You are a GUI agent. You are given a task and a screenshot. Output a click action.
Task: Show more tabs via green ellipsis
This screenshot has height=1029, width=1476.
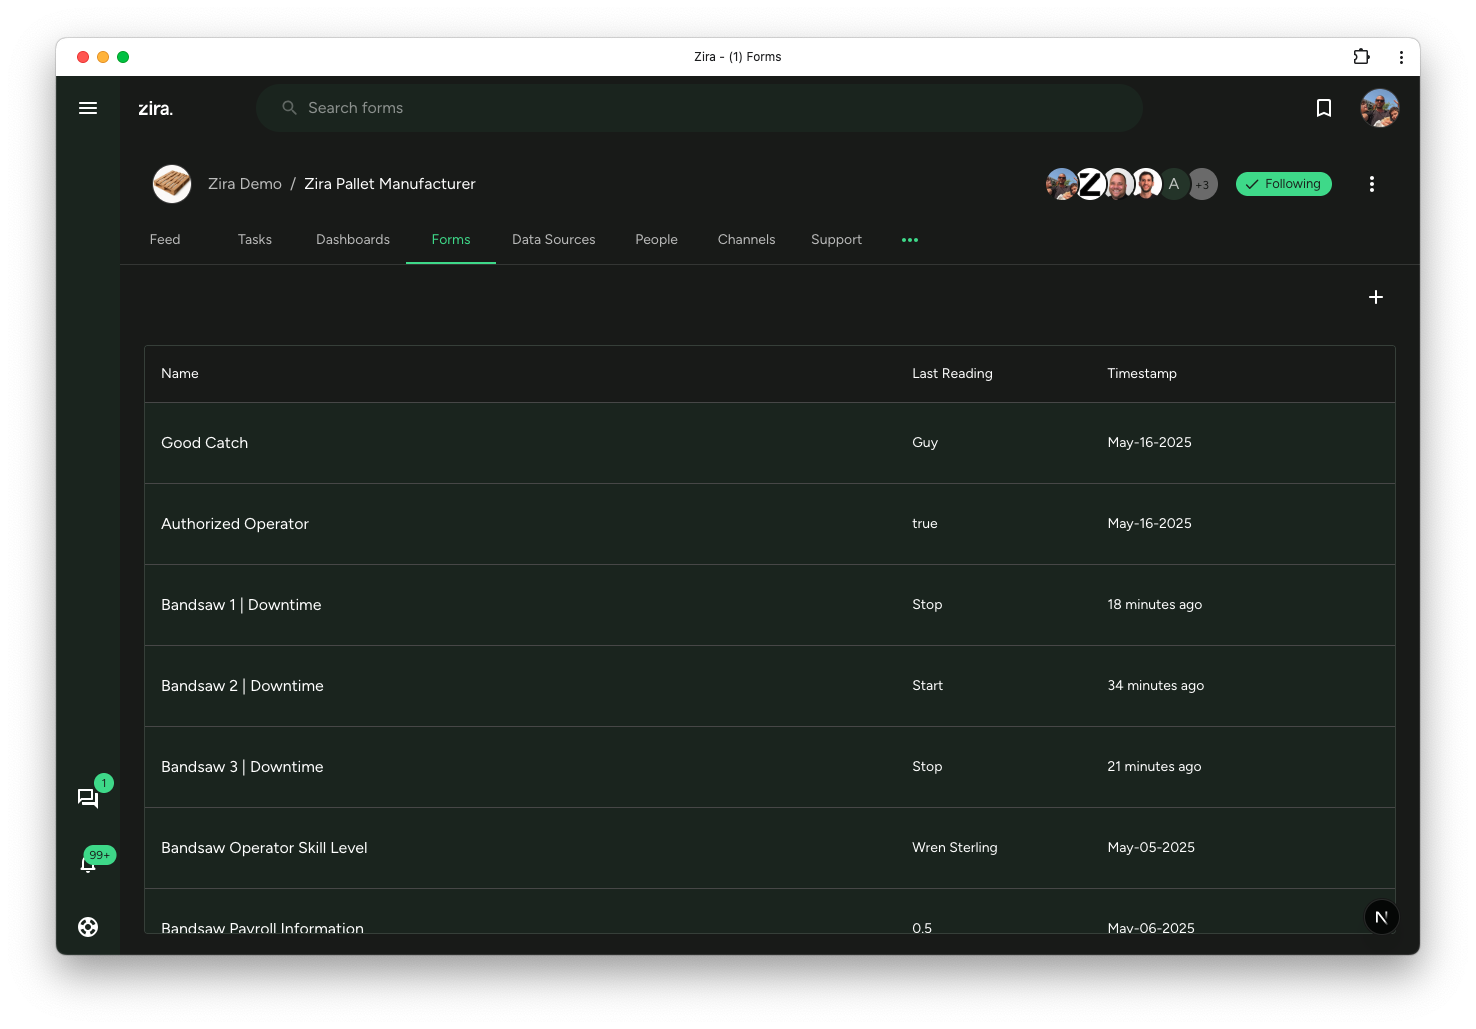pyautogui.click(x=909, y=240)
